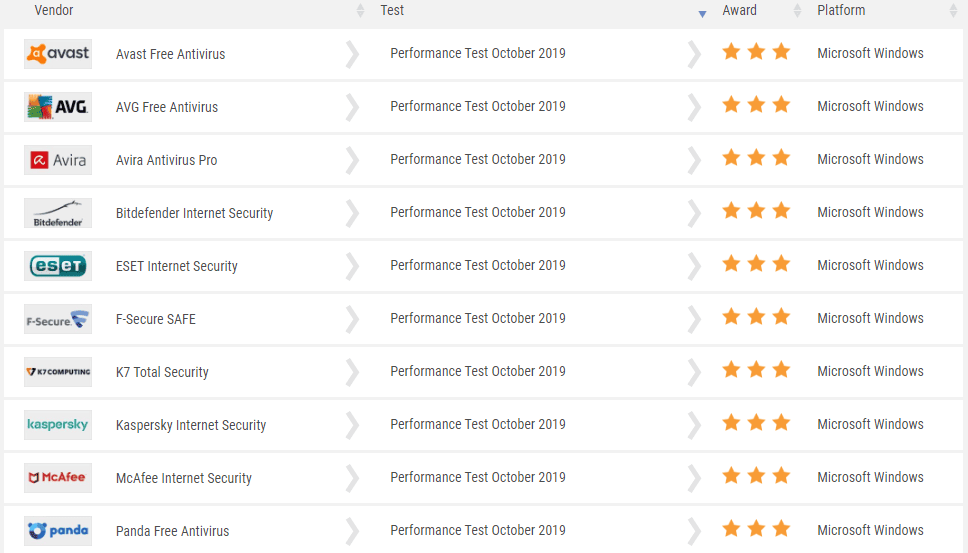The width and height of the screenshot is (968, 553).
Task: Open chevron before ESET's award stars
Action: click(695, 267)
